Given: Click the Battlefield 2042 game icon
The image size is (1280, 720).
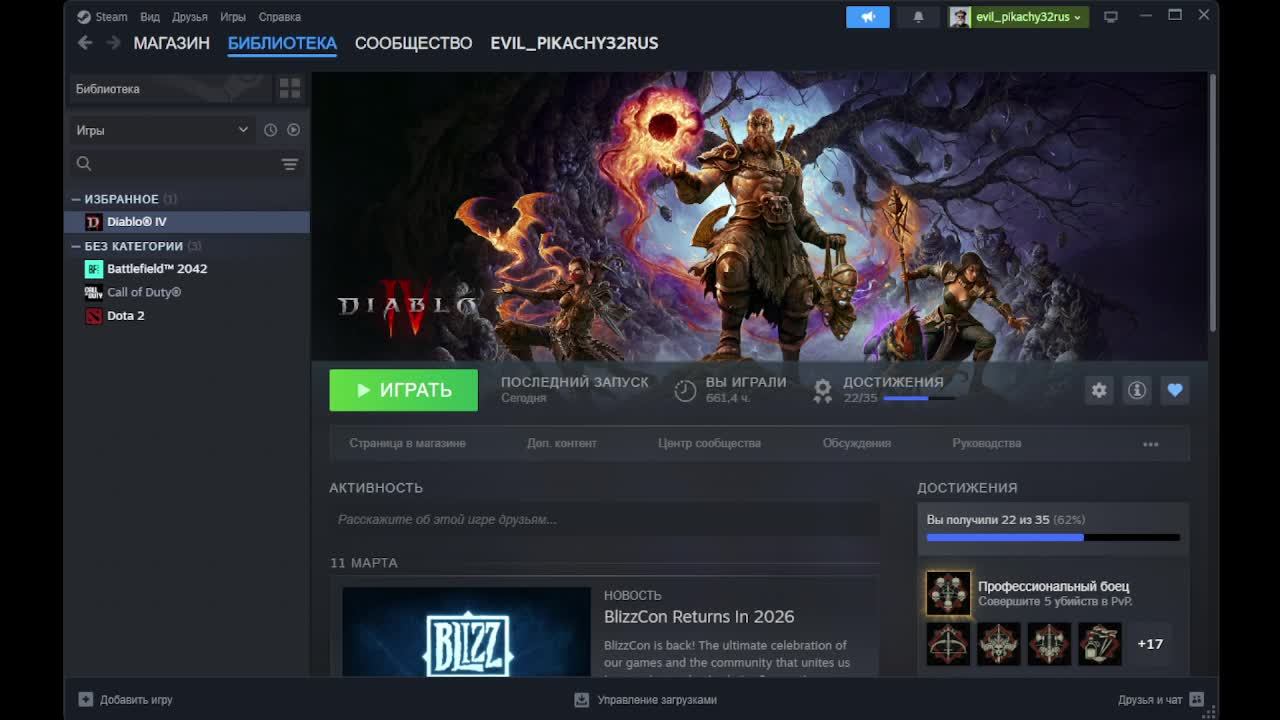Looking at the screenshot, I should coord(93,269).
